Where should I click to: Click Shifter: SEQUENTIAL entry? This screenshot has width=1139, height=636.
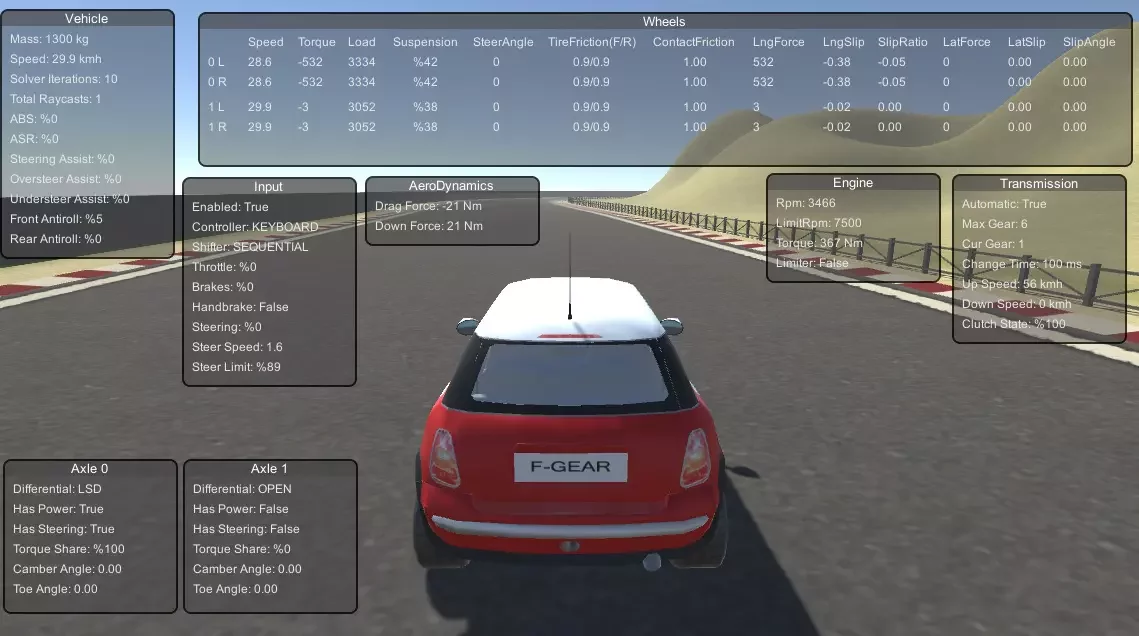click(250, 247)
